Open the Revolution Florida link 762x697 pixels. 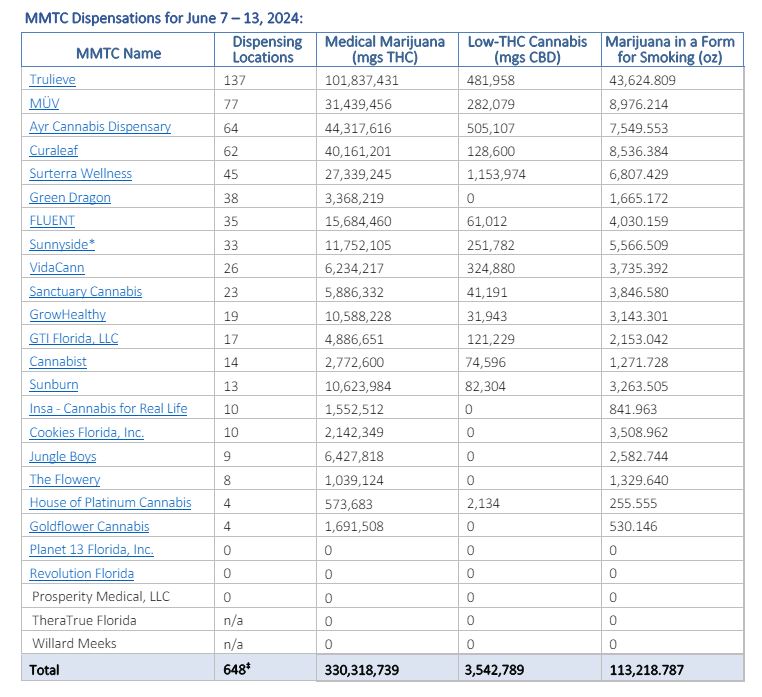pos(81,573)
